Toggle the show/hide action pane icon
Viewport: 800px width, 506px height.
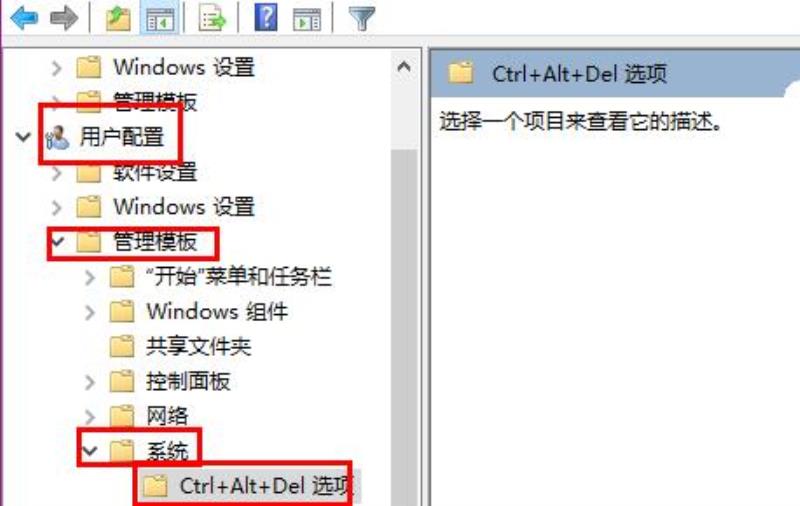(307, 19)
